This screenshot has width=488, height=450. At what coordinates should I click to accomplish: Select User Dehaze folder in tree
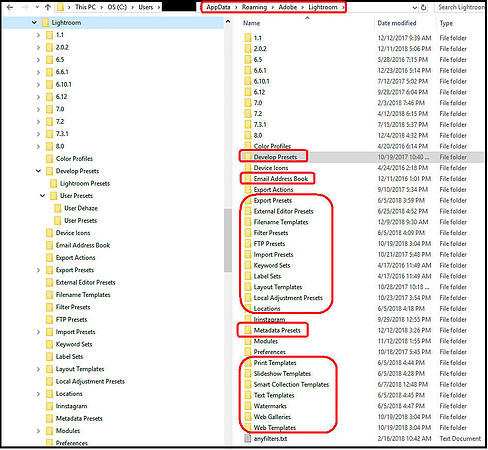click(x=81, y=208)
